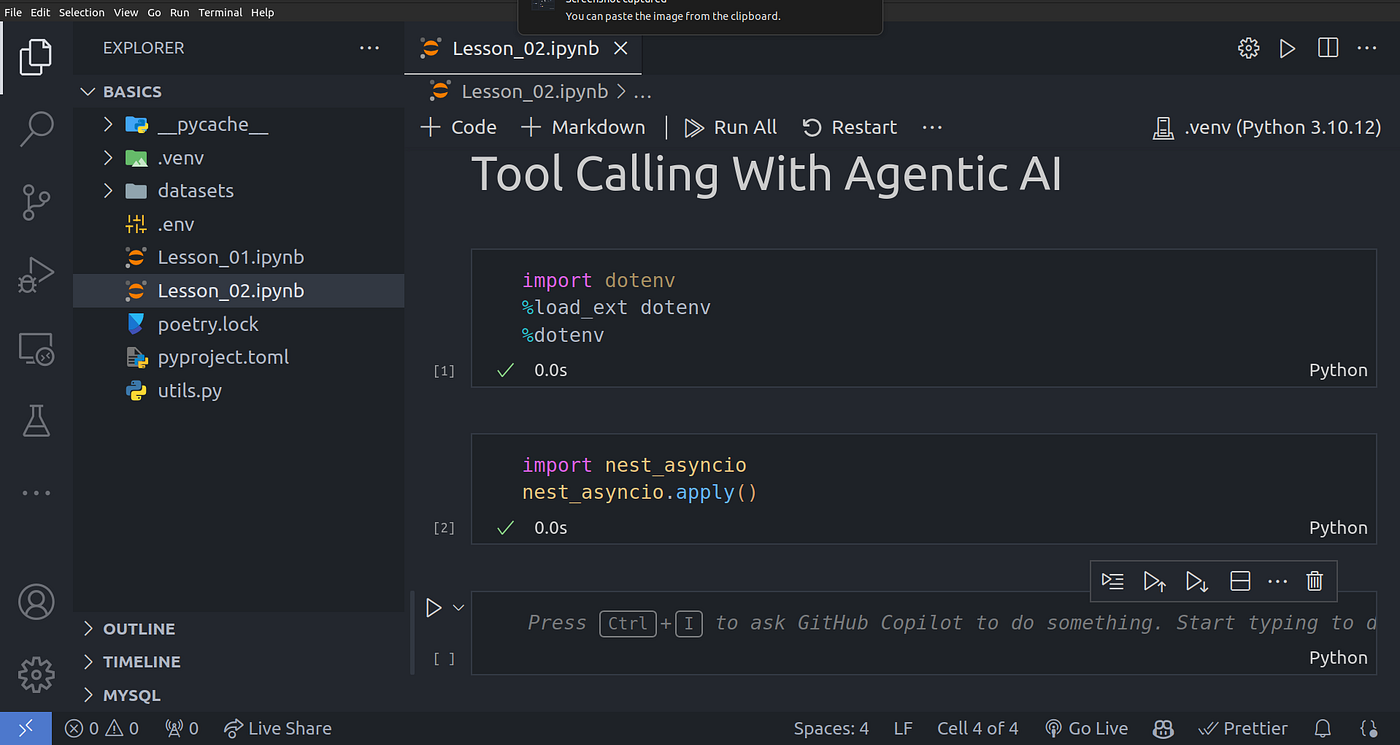Close the Lesson_02.ipynb tab
The image size is (1400, 745).
coord(621,48)
